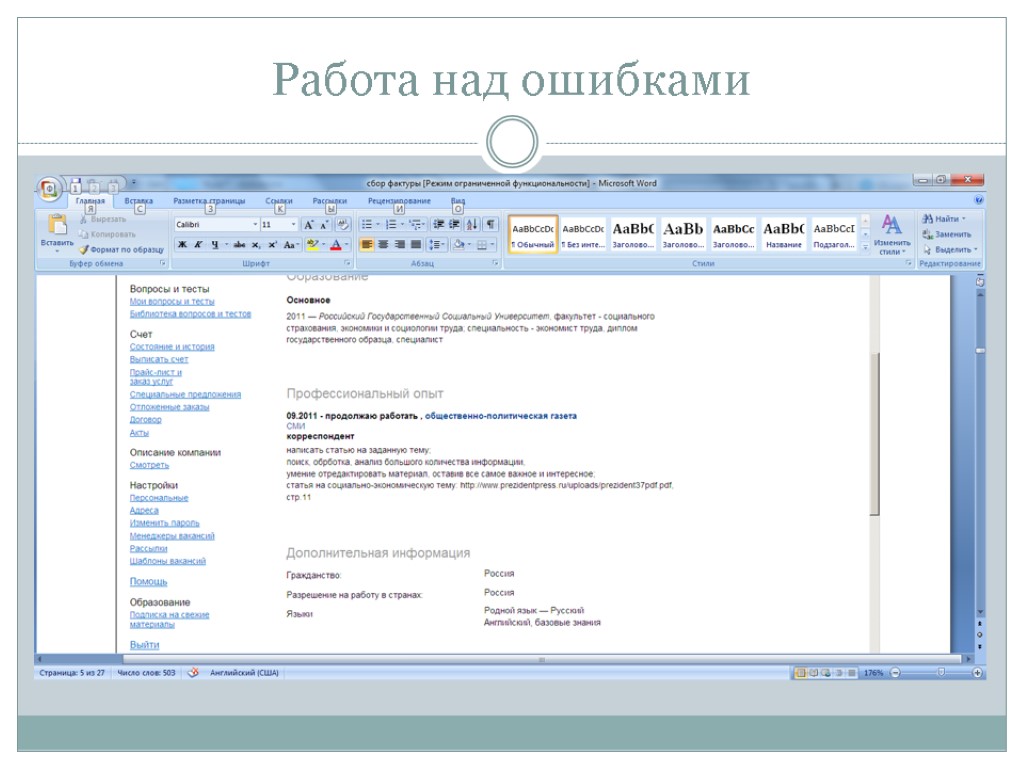Click the Изменить пароль link
Image resolution: width=1024 pixels, height=768 pixels.
[x=165, y=523]
